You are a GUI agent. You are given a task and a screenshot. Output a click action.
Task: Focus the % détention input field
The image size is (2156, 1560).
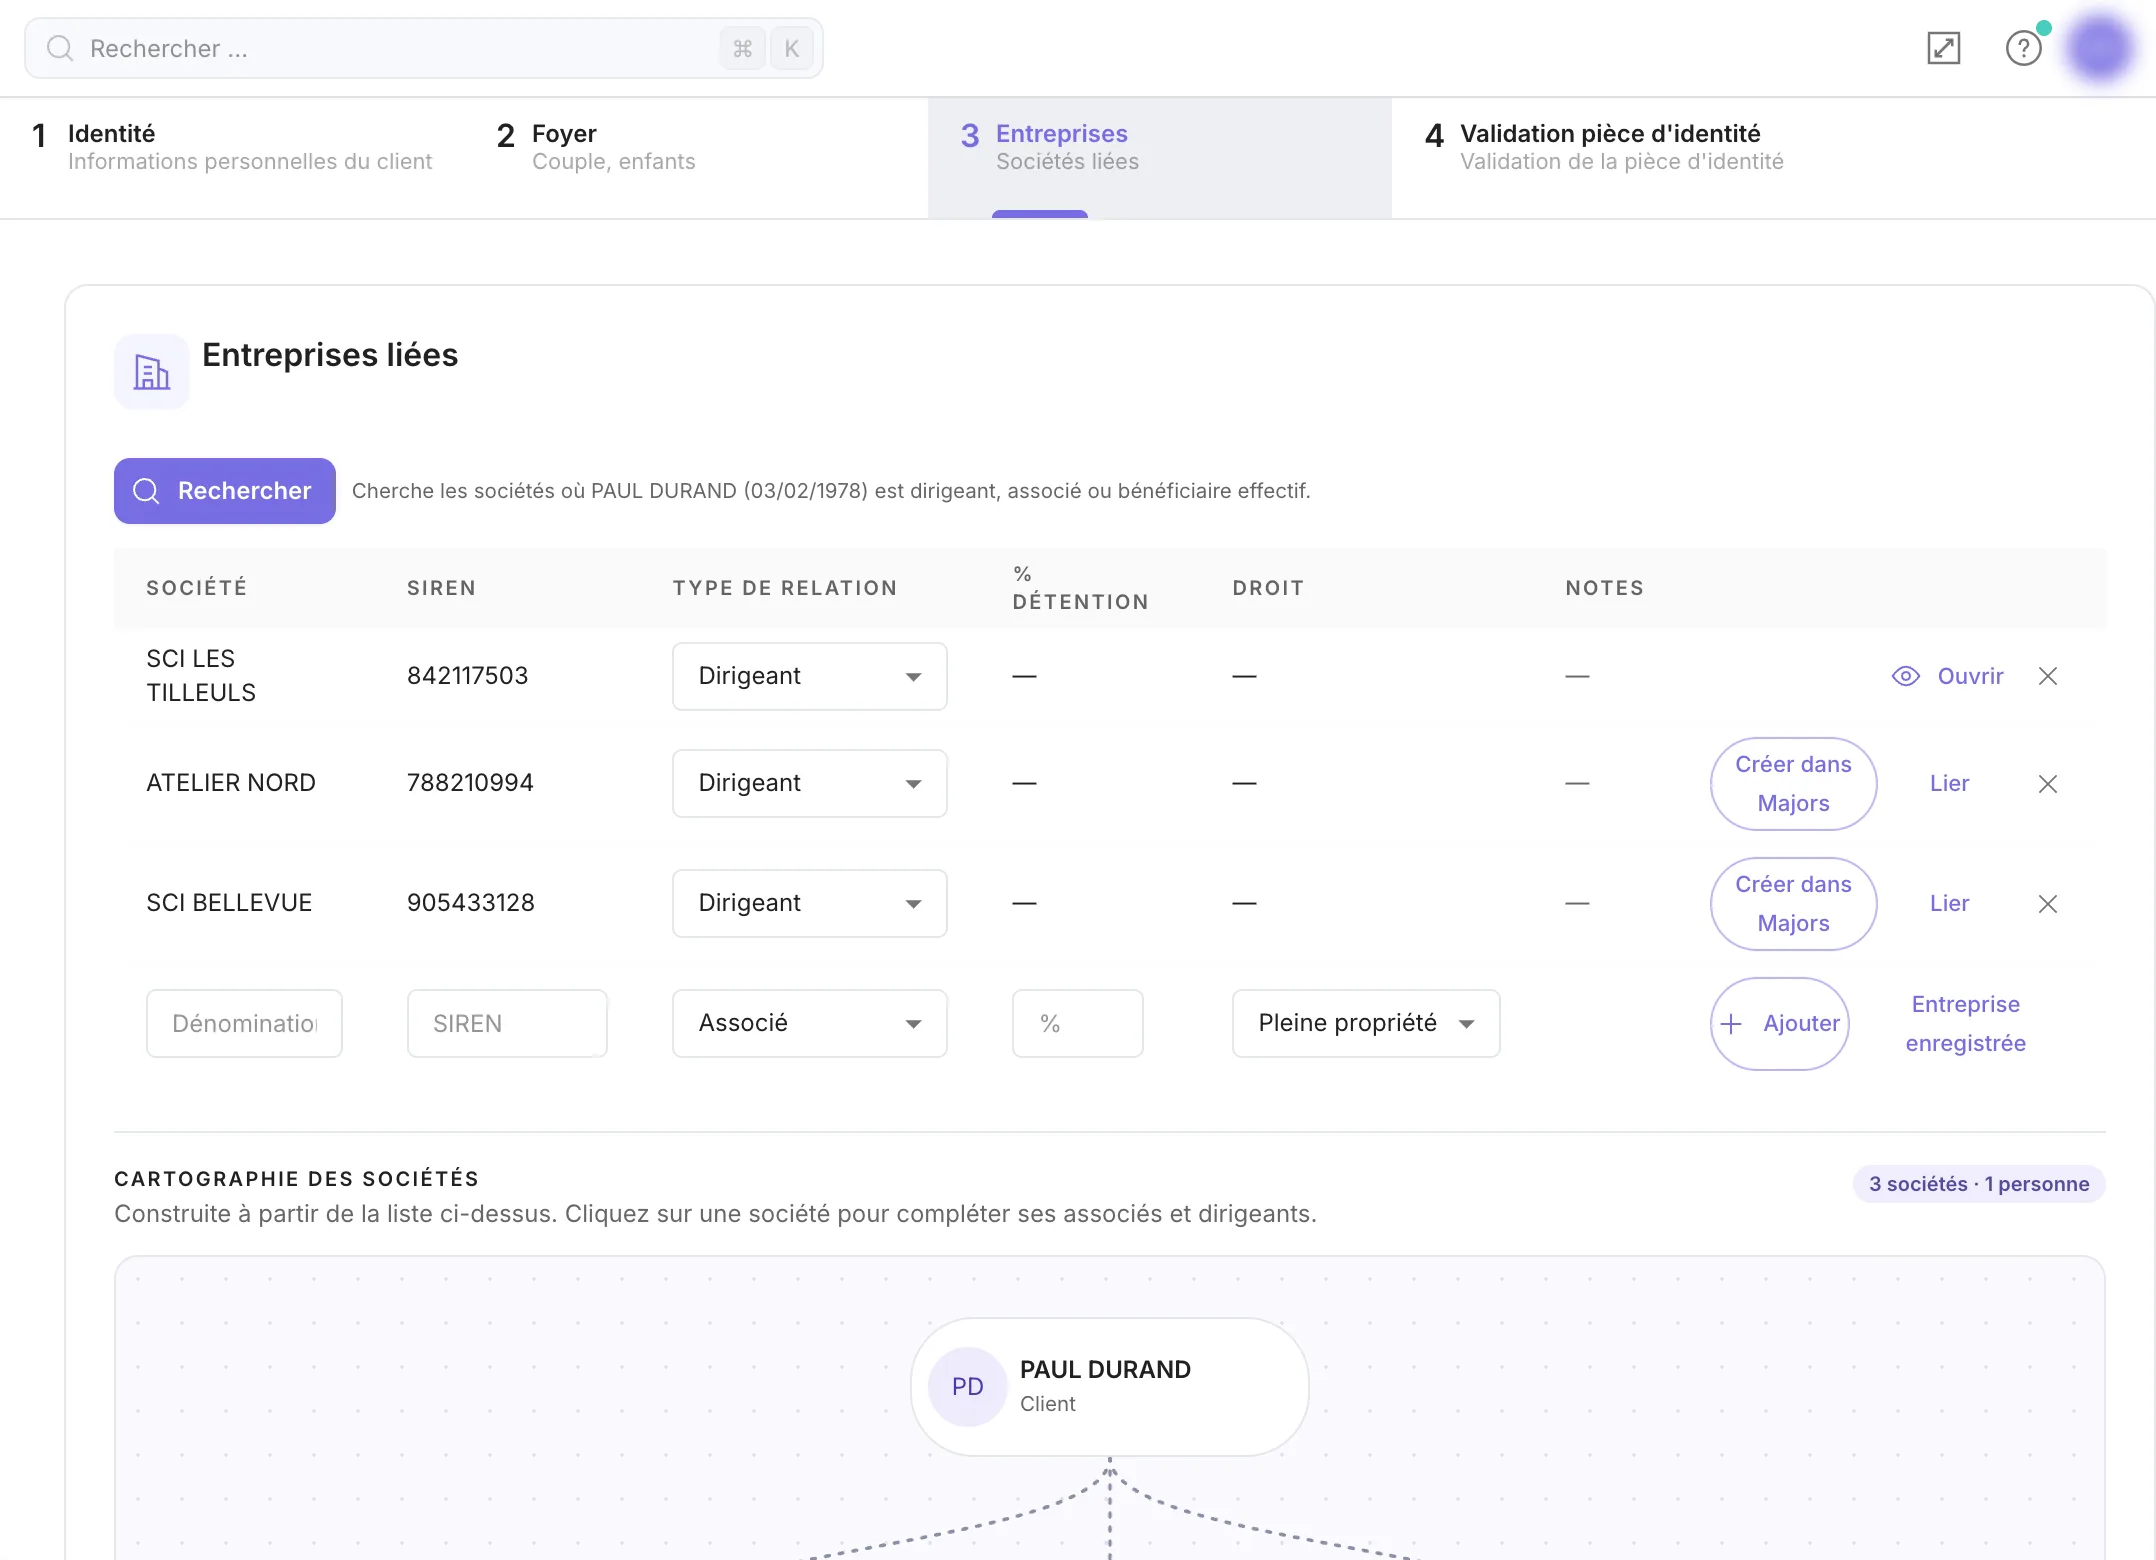(x=1077, y=1023)
